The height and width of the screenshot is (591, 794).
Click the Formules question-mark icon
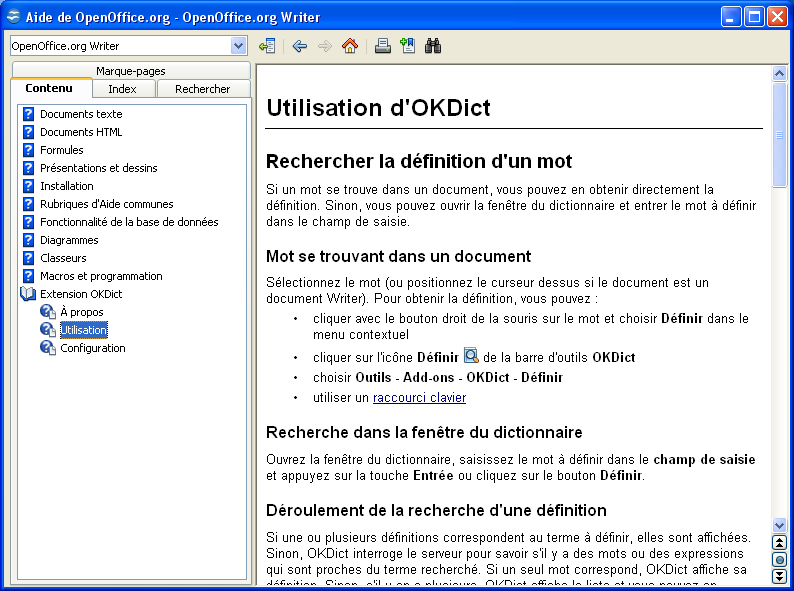click(29, 150)
